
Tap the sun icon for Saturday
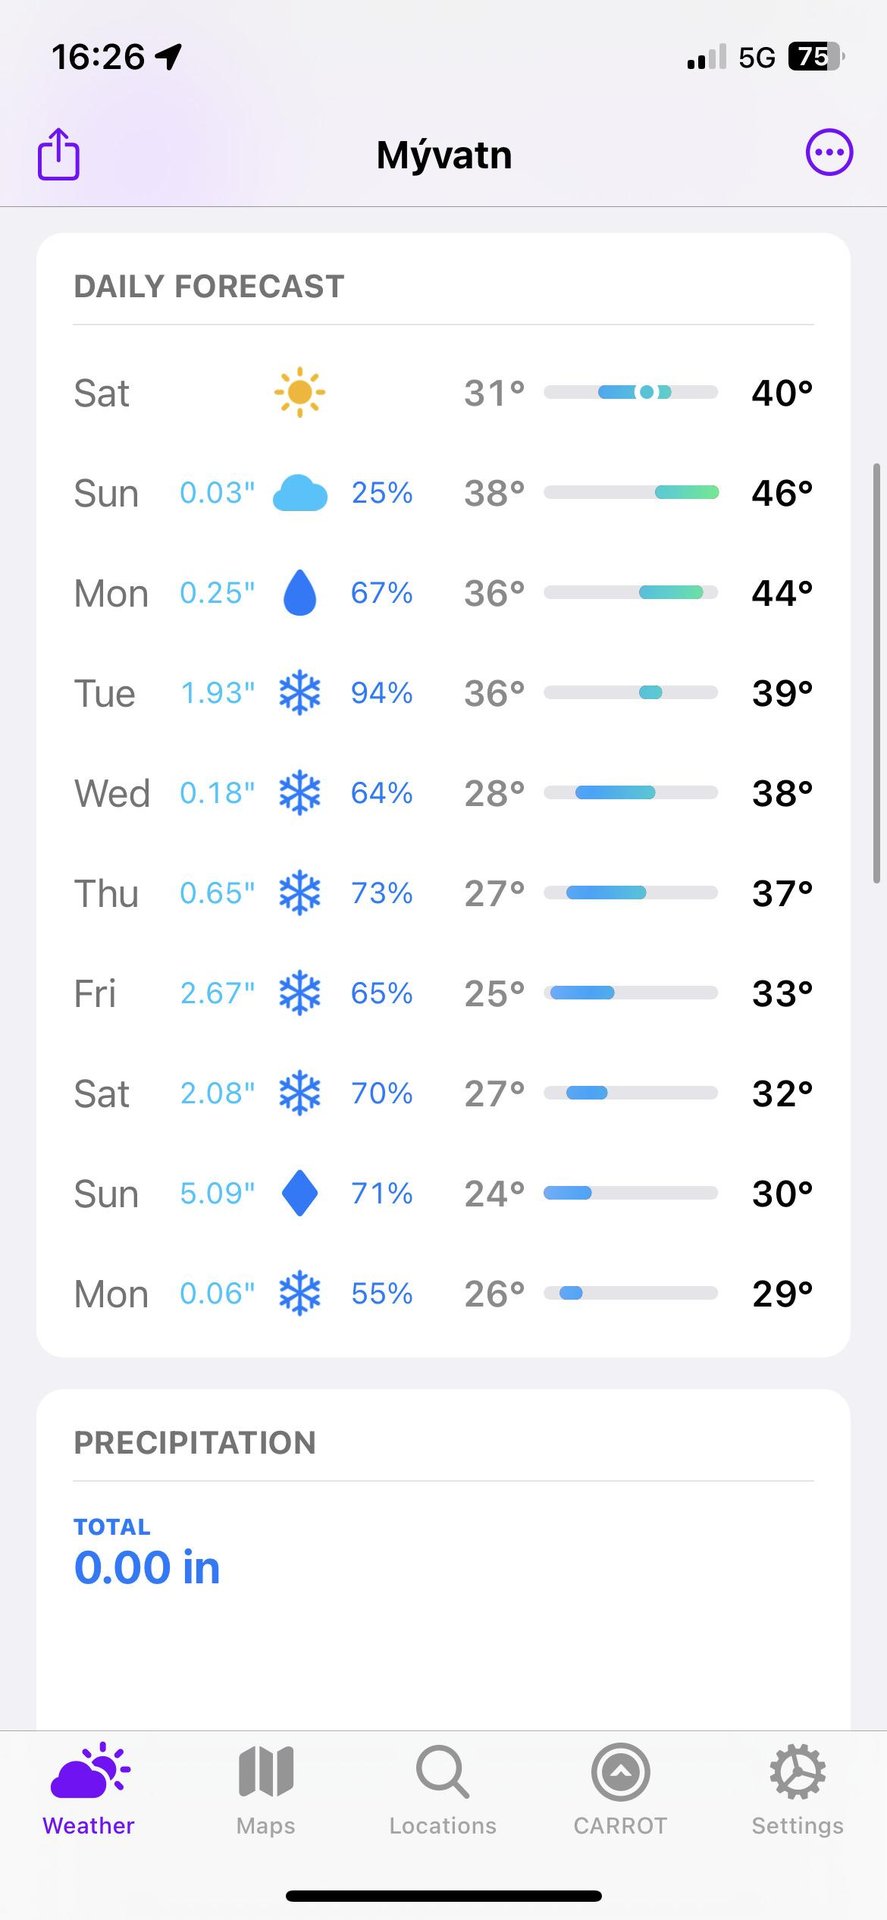pyautogui.click(x=299, y=392)
